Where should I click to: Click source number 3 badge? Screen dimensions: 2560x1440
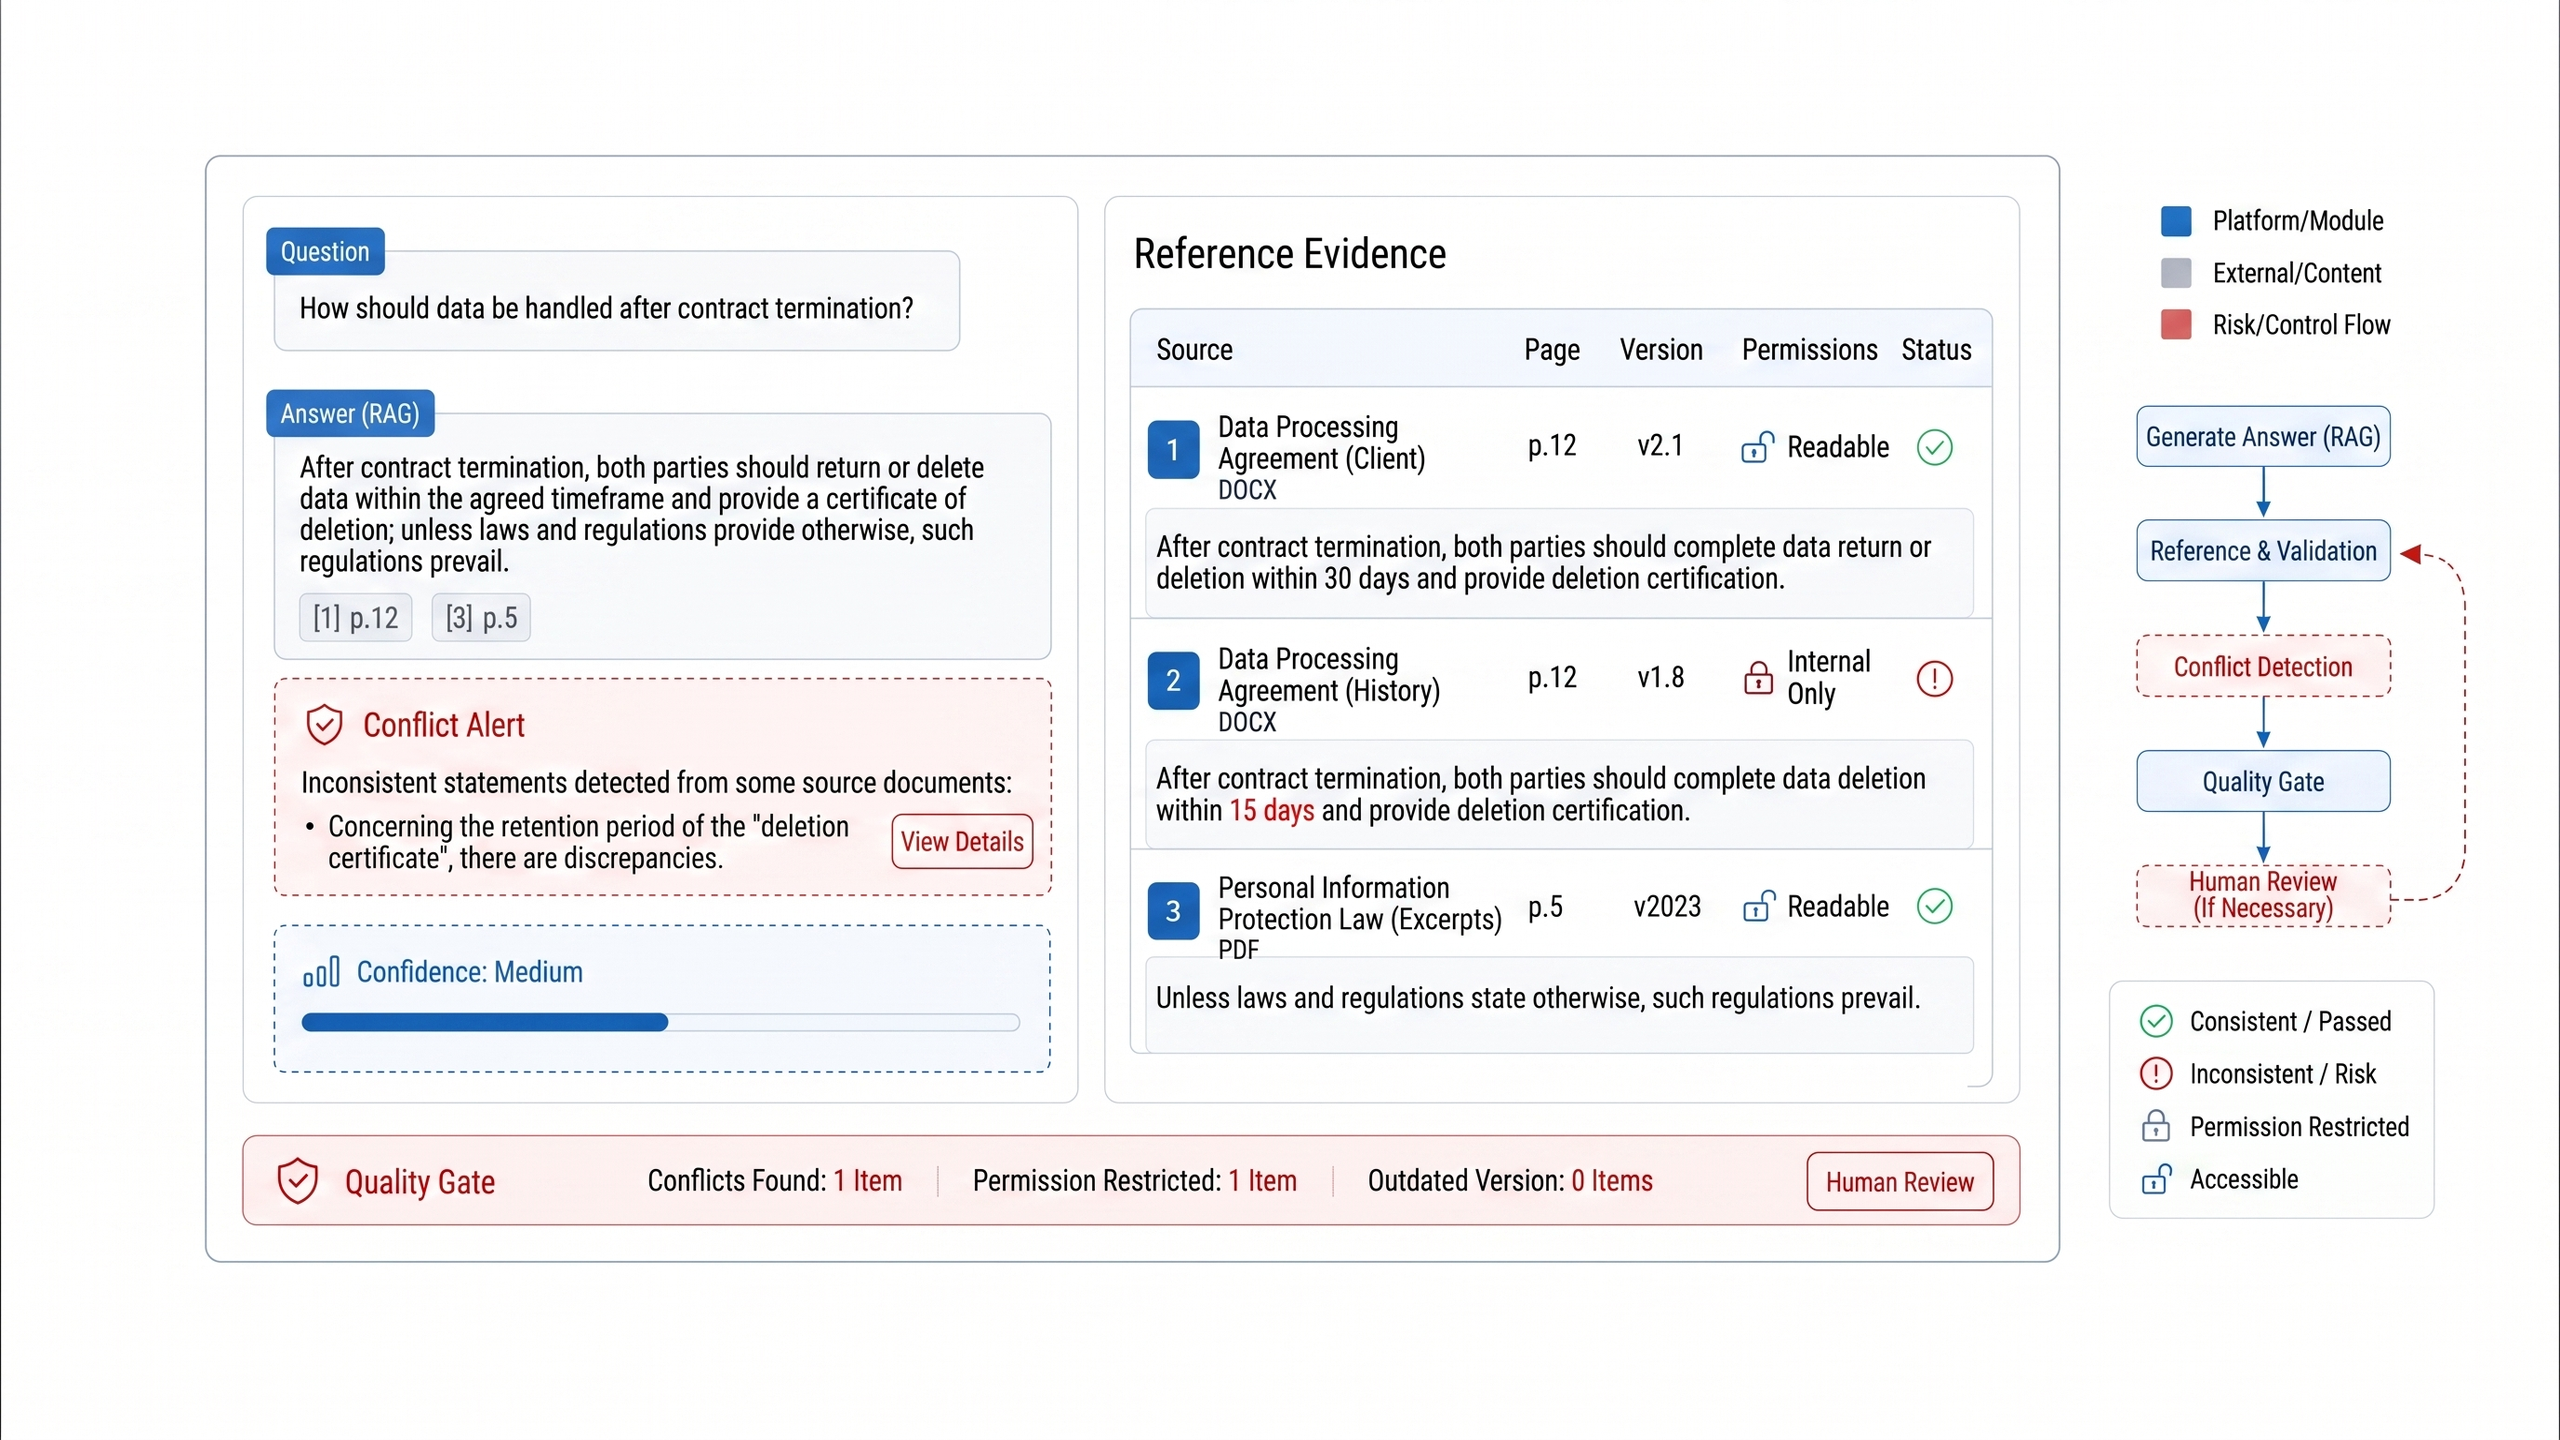[1173, 911]
